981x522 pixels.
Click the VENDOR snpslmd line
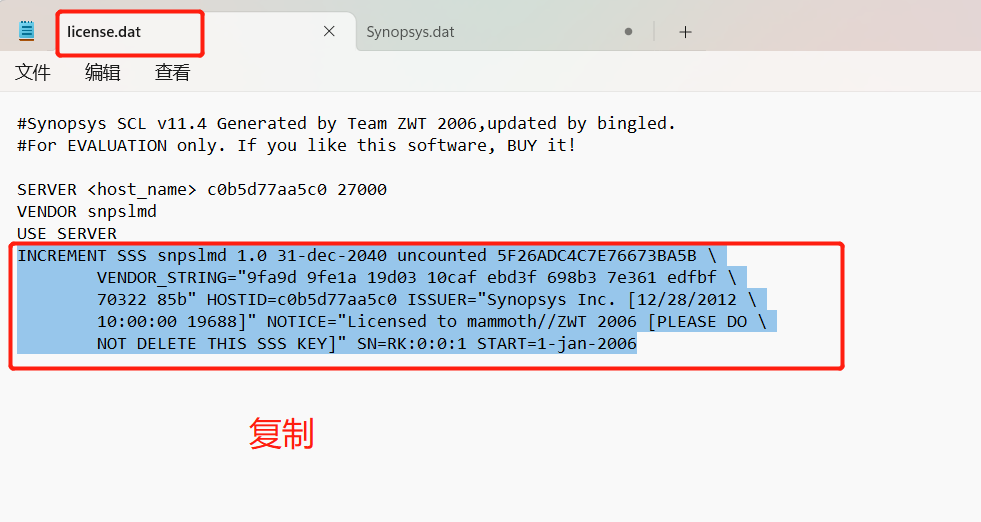click(x=87, y=212)
